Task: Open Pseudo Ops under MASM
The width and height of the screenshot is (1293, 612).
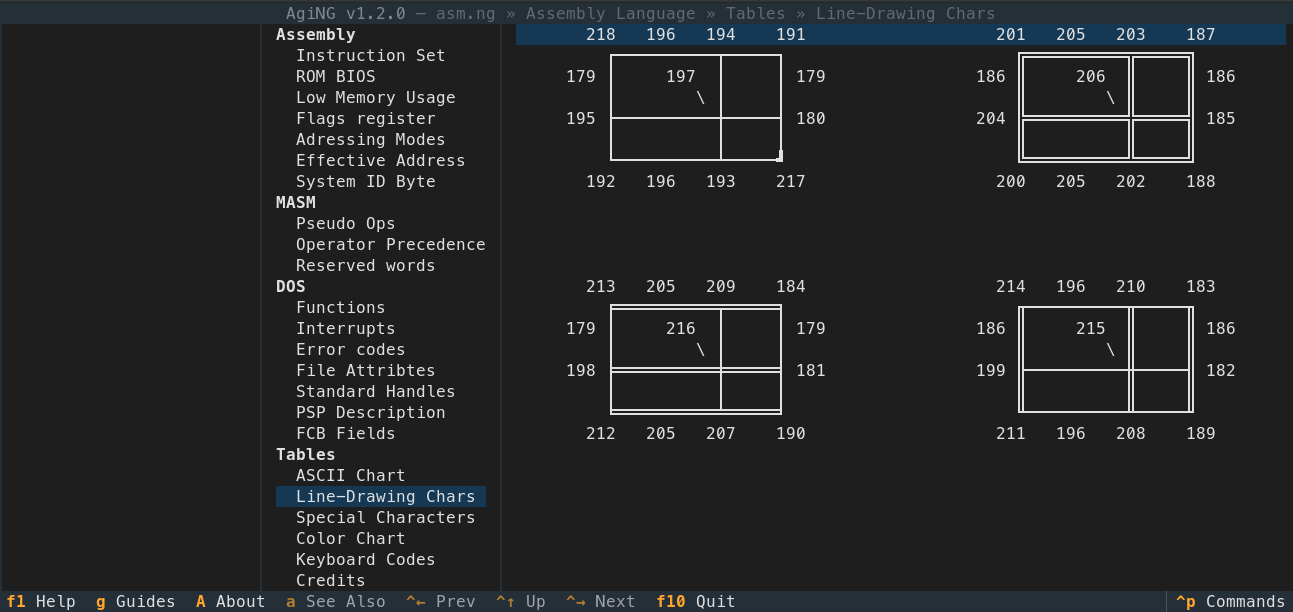Action: [x=346, y=224]
